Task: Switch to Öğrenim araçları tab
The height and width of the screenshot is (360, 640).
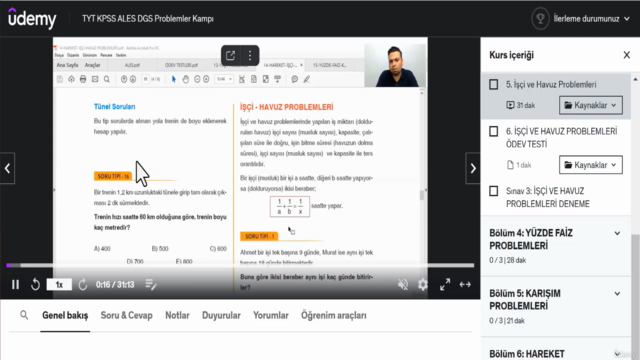Action: (333, 316)
